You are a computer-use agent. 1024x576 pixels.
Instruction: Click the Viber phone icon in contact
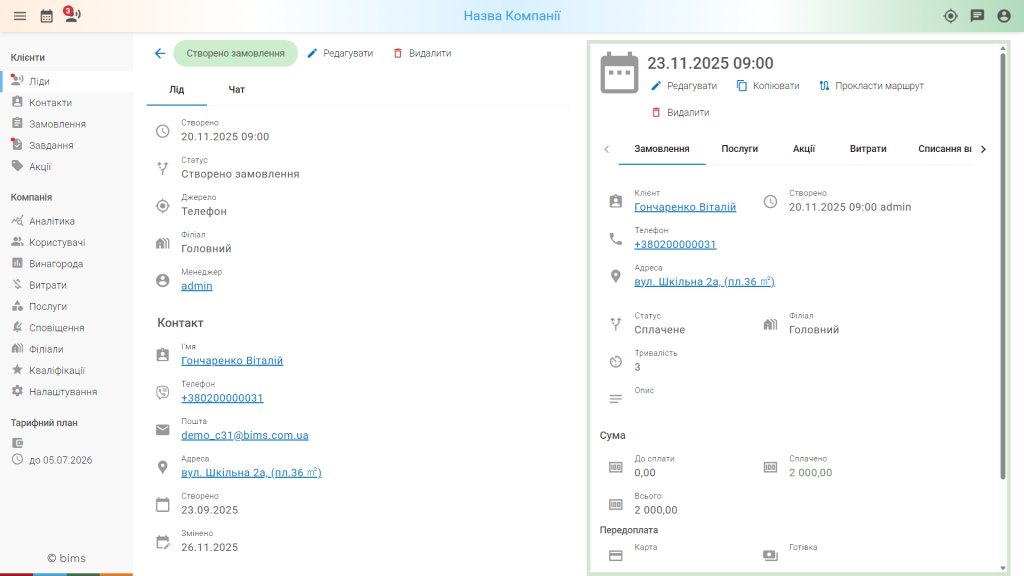tap(163, 392)
